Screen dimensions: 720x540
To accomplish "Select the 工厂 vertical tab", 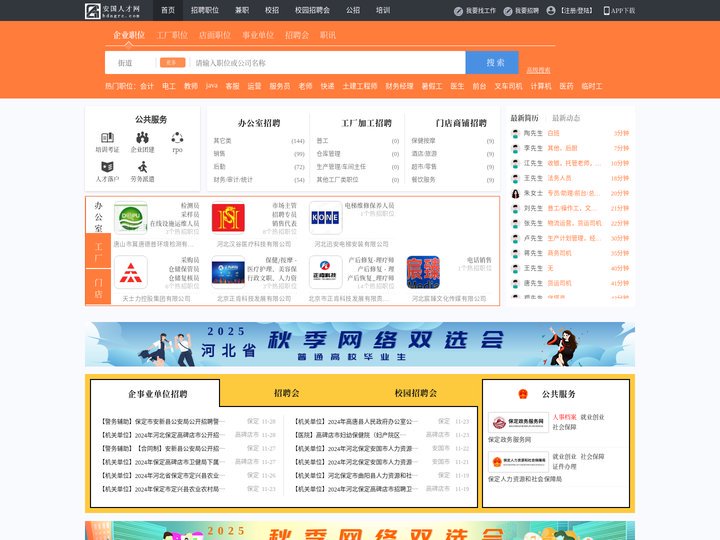I will pos(98,251).
